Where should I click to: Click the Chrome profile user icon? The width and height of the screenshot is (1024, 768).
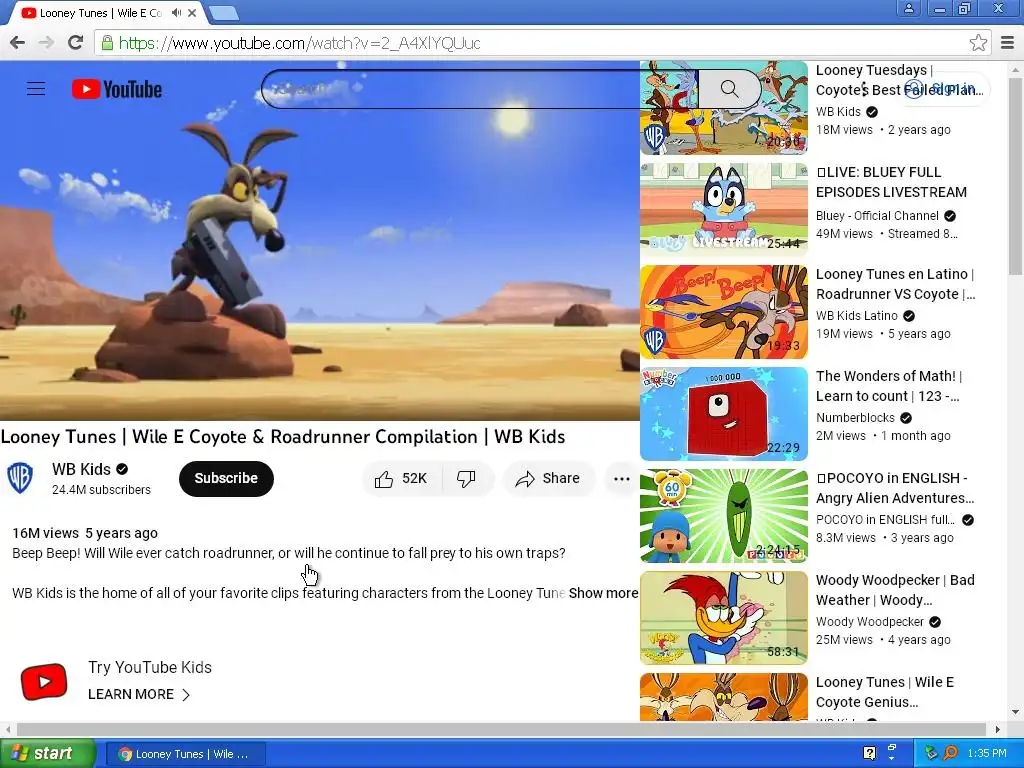[x=908, y=8]
